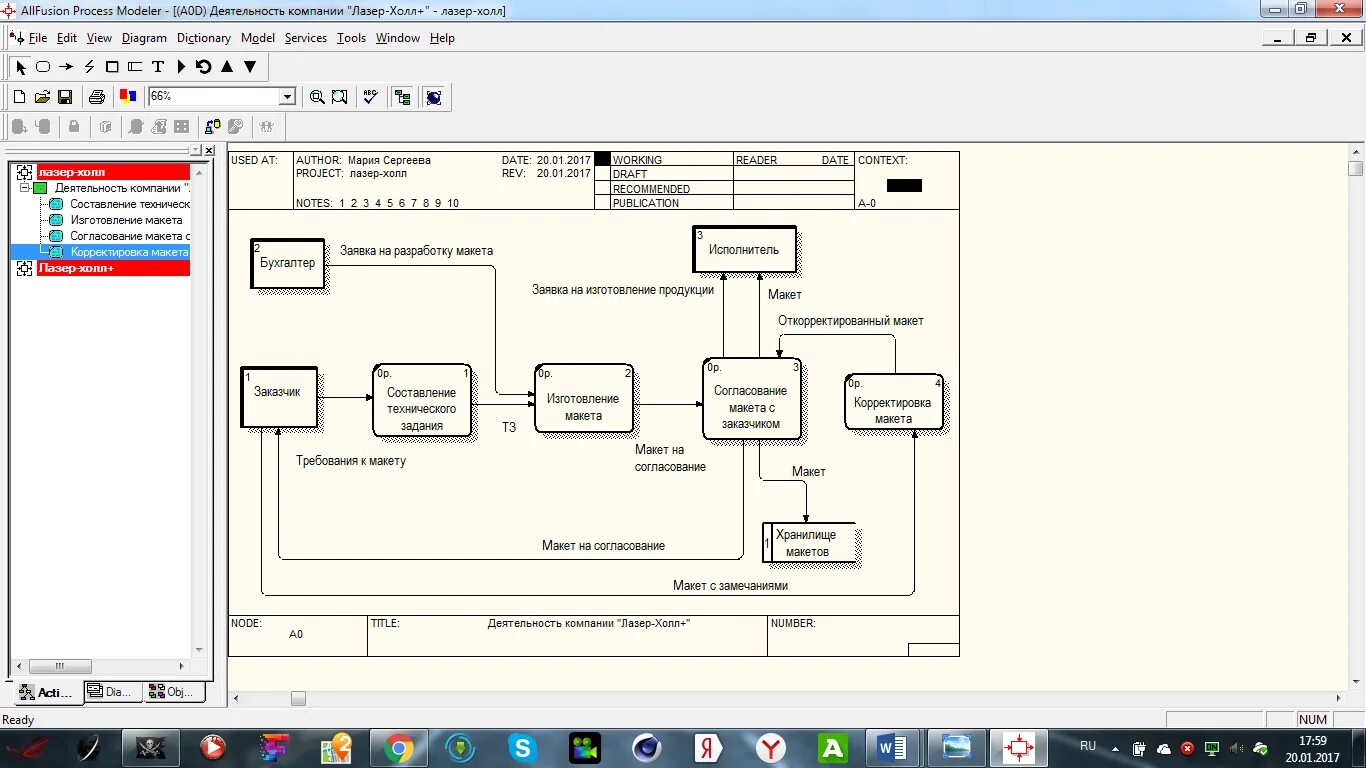Go to sibling diagram icon
This screenshot has width=1366, height=768.
point(204,67)
